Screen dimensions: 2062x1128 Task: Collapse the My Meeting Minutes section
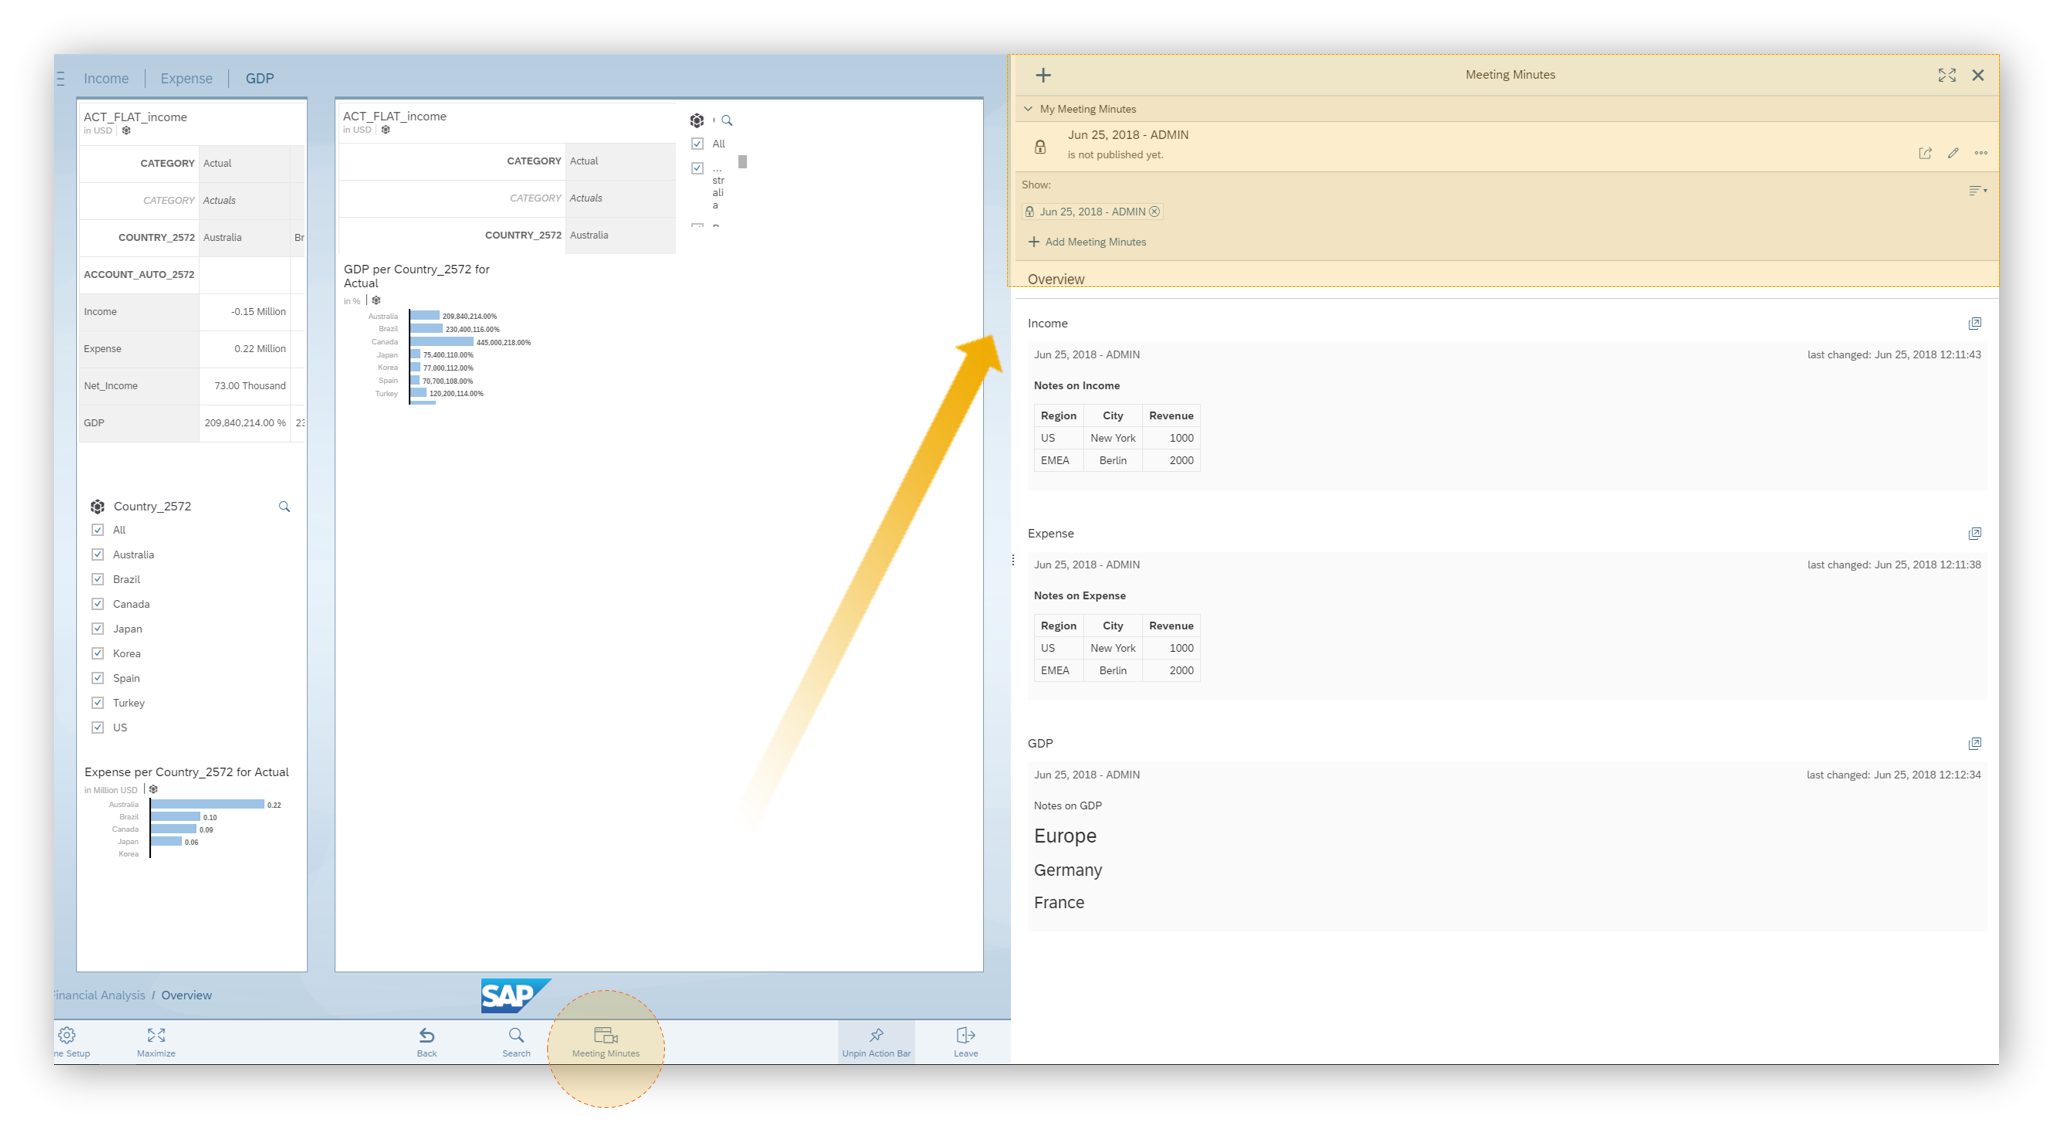1028,109
